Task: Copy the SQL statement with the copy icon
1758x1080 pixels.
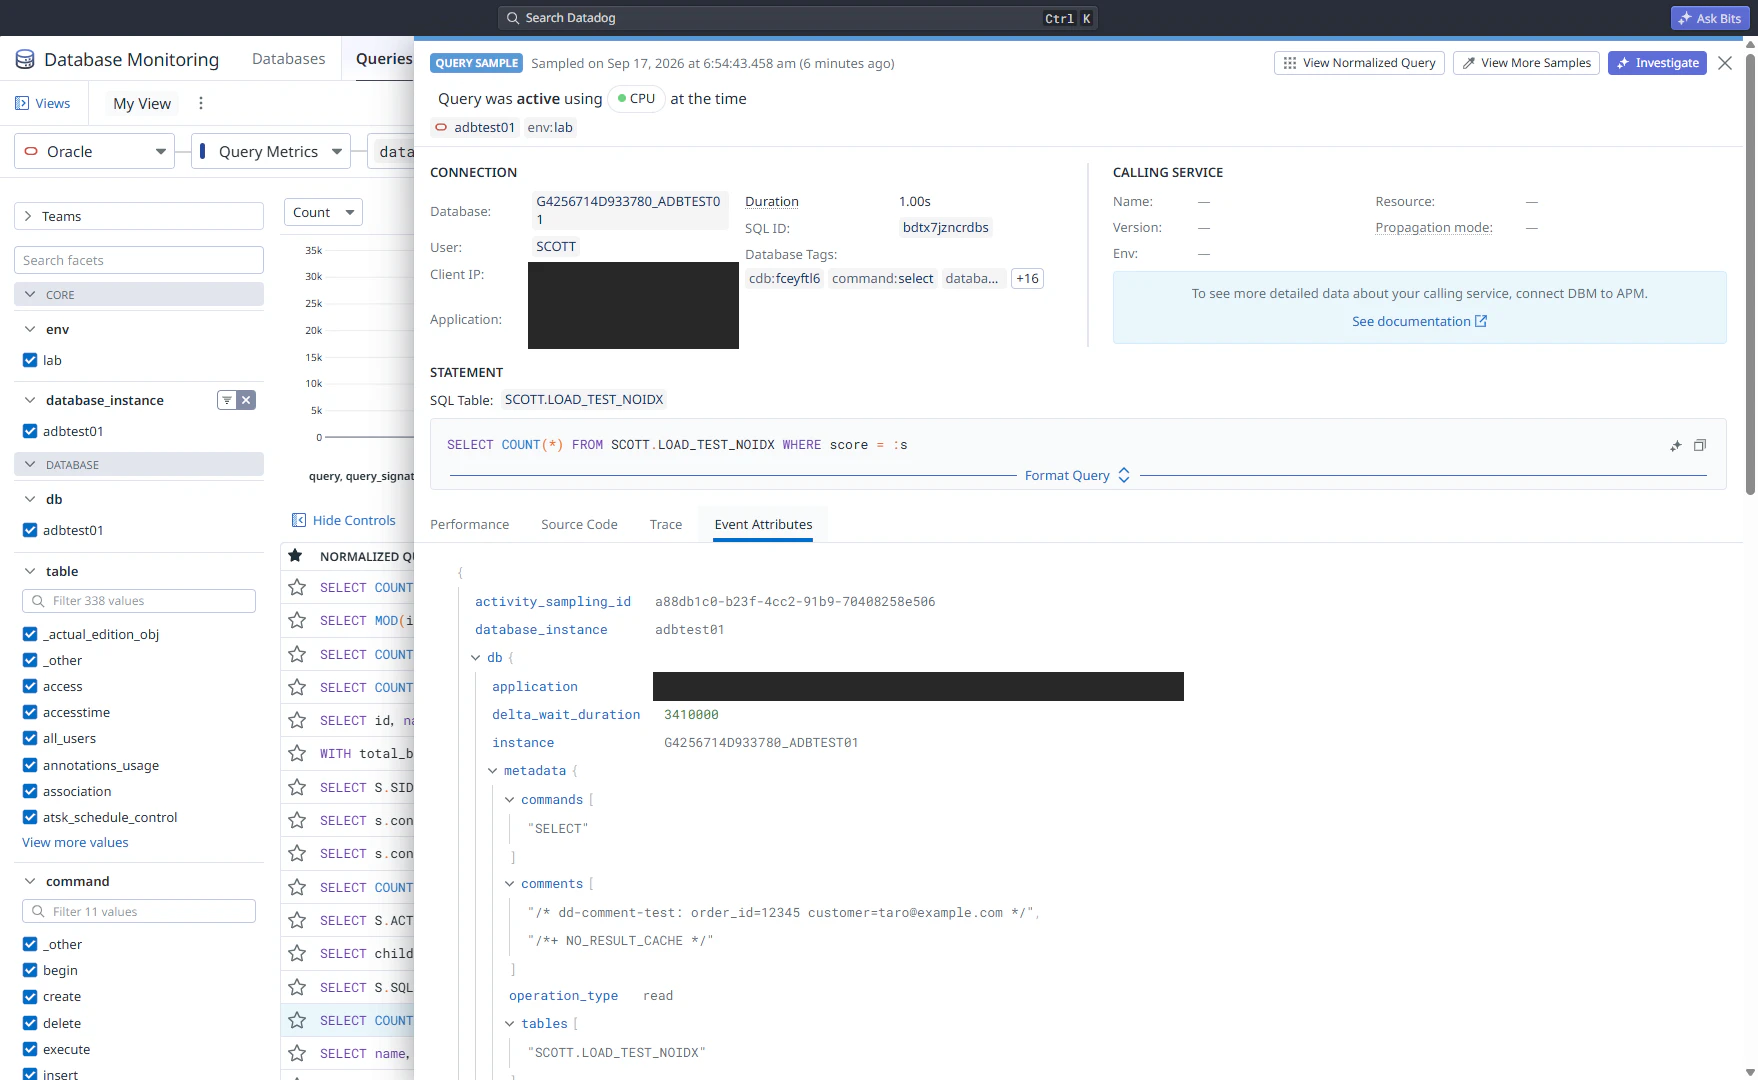Action: point(1700,446)
